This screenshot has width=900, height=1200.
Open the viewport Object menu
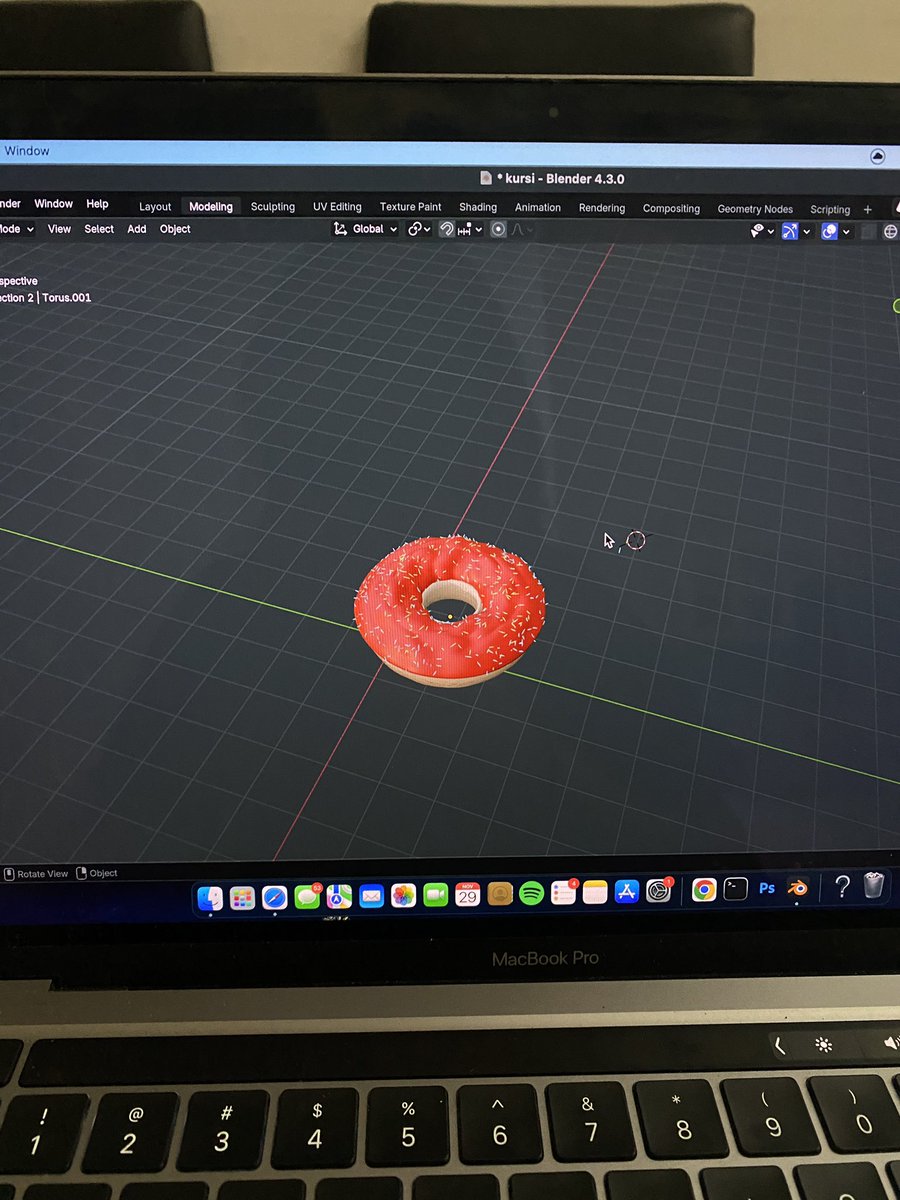click(x=175, y=229)
